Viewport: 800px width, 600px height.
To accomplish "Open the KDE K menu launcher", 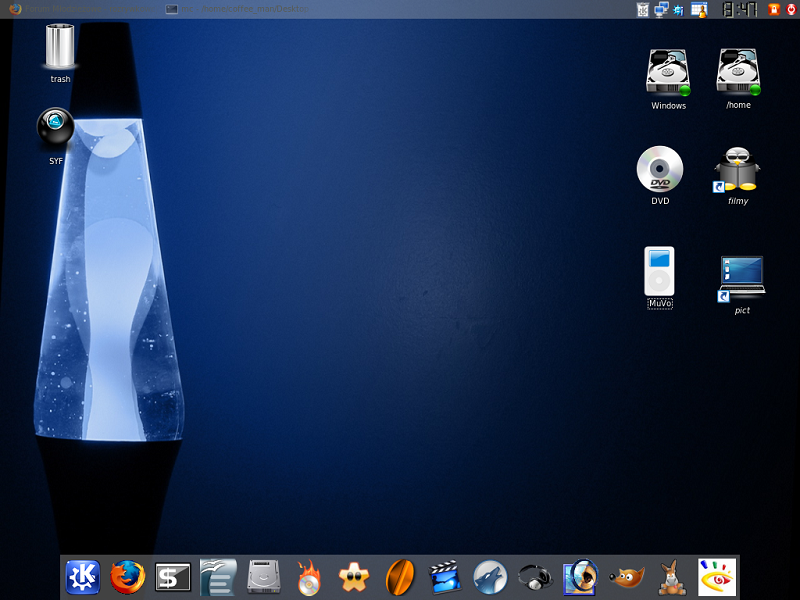I will (82, 577).
